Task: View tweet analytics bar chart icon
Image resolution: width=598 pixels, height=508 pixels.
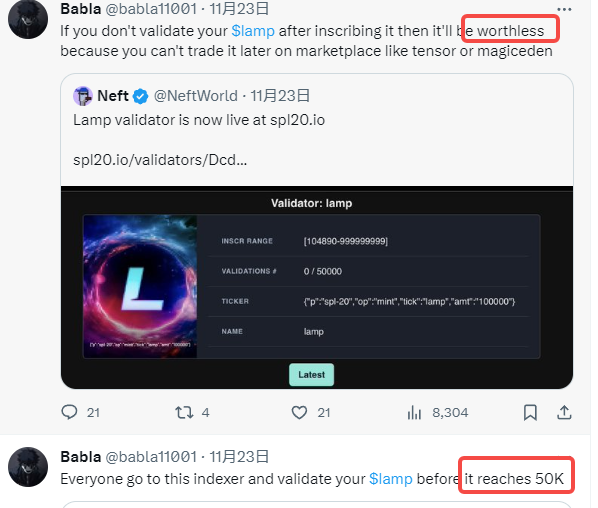Action: pyautogui.click(x=414, y=413)
